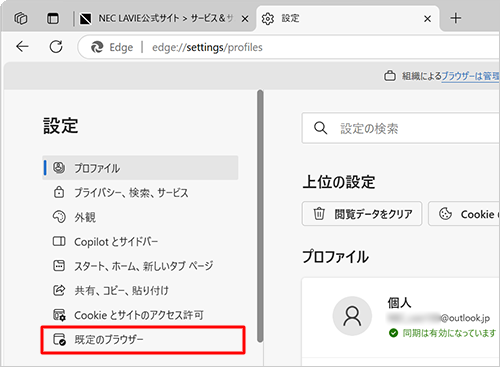The height and width of the screenshot is (367, 500).
Task: Click the profile icon beside プロファイル
Action: click(59, 167)
